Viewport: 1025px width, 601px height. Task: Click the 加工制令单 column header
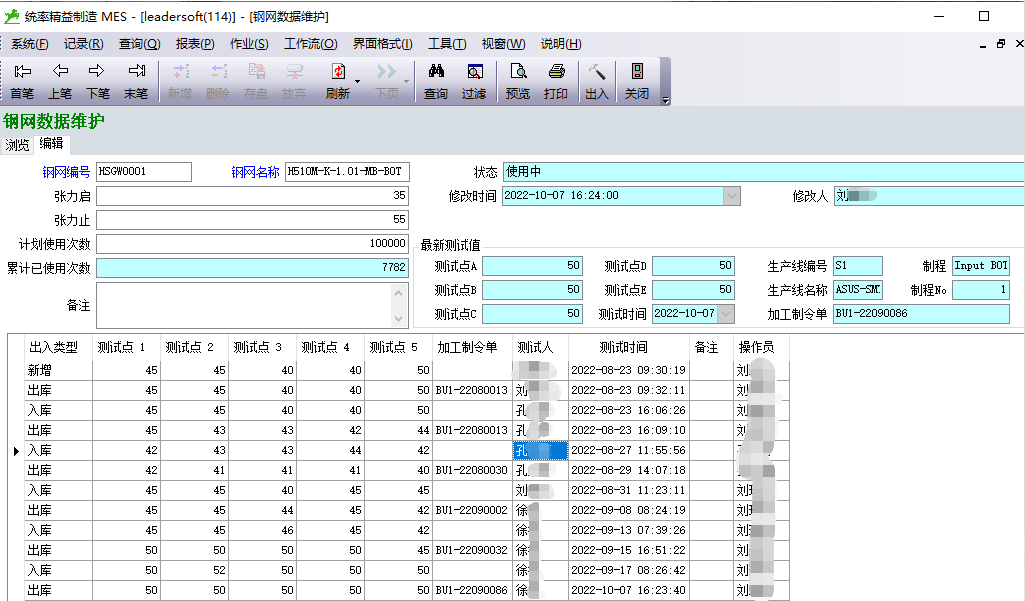pyautogui.click(x=471, y=347)
